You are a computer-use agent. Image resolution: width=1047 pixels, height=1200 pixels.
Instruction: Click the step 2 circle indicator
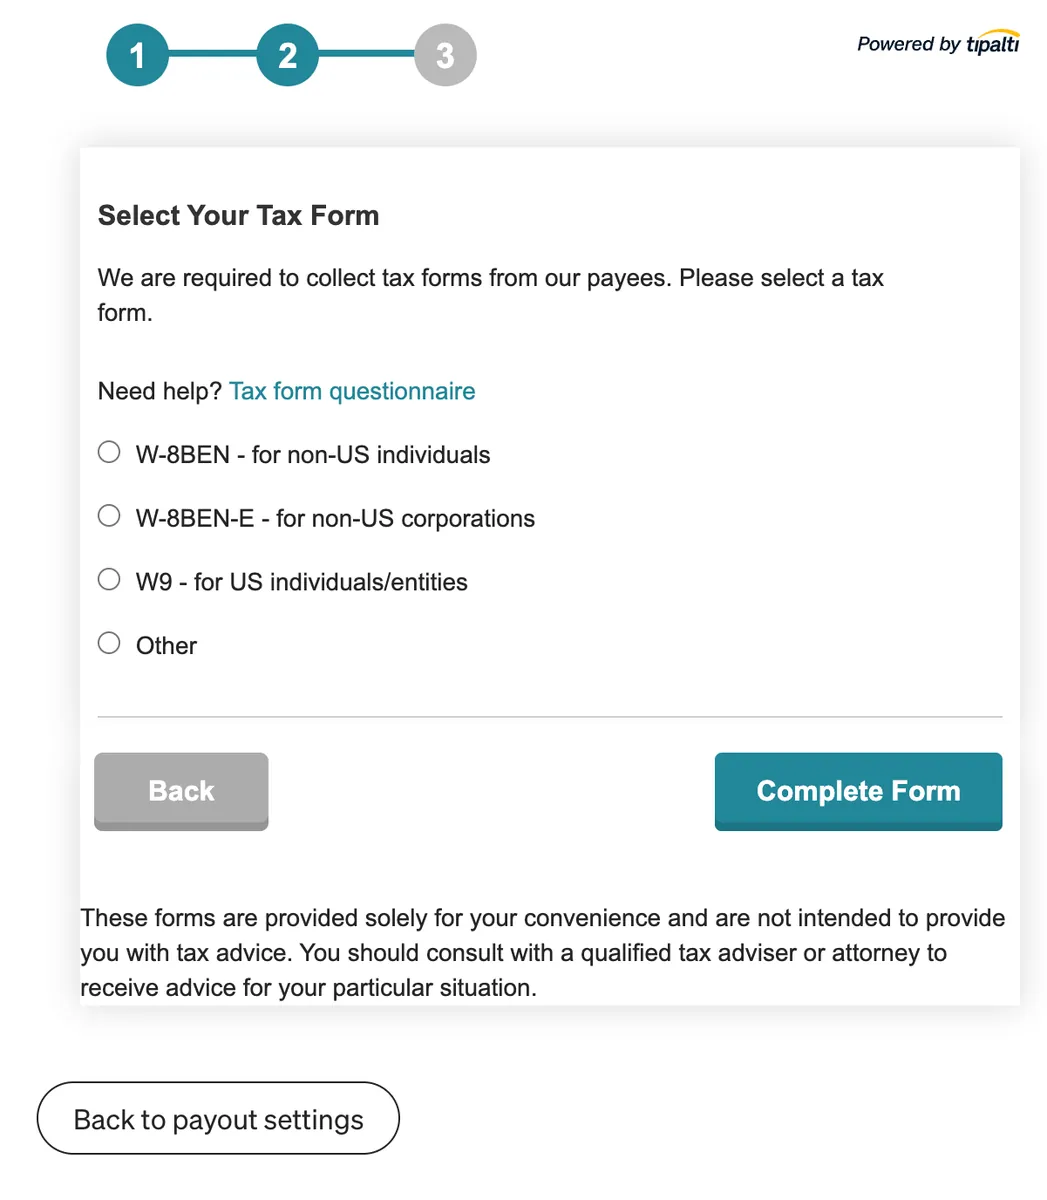tap(287, 55)
